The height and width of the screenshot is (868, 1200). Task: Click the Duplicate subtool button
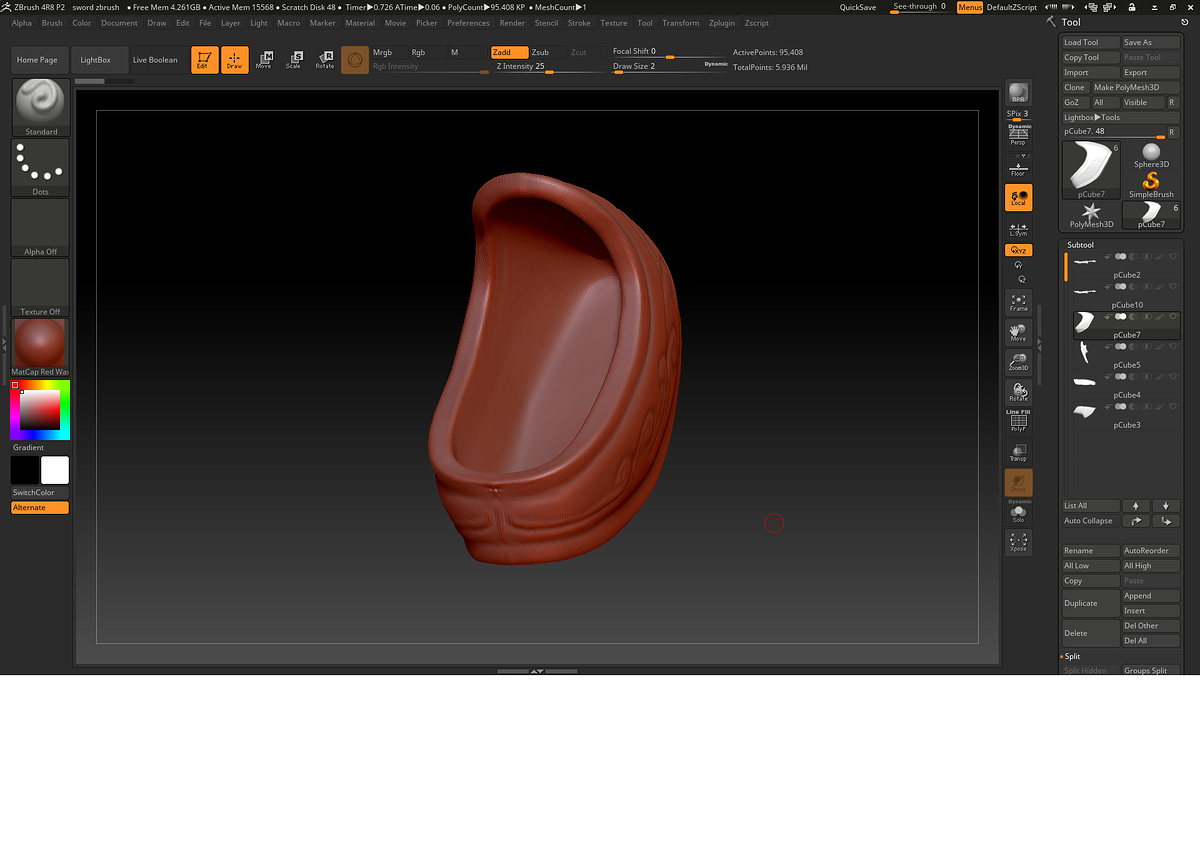tap(1090, 603)
